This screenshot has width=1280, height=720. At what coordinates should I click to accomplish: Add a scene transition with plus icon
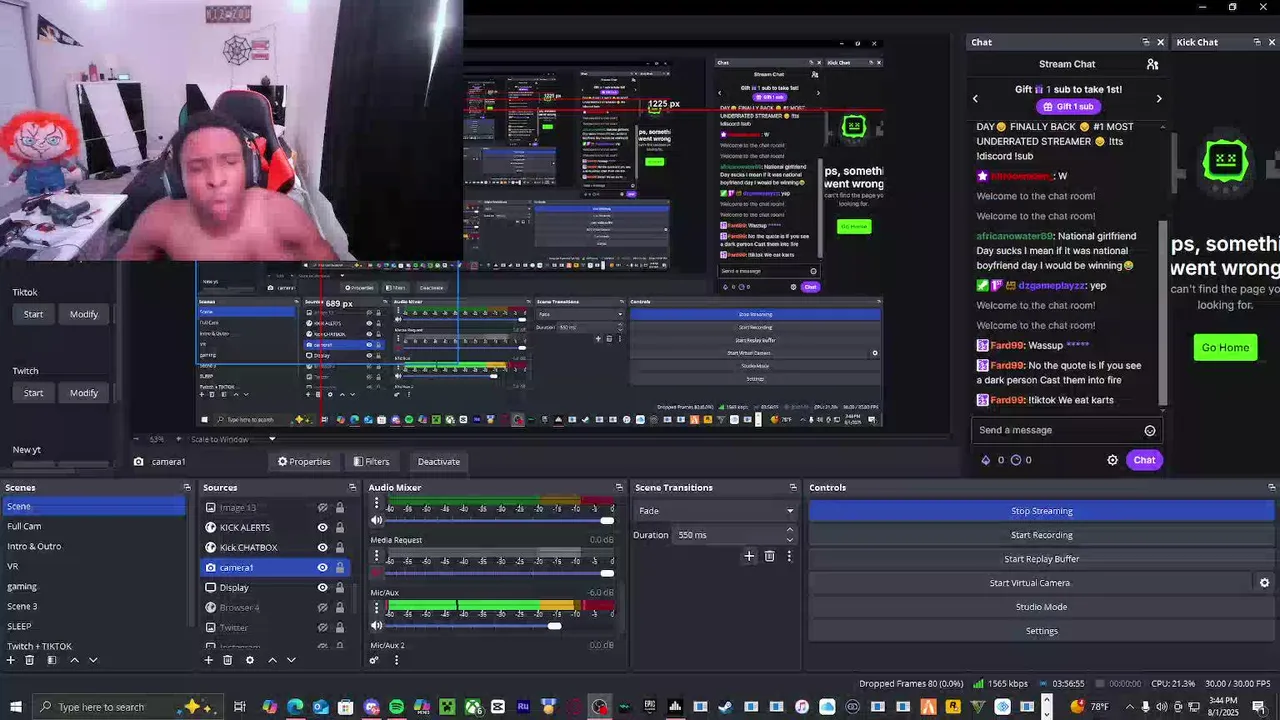[748, 556]
